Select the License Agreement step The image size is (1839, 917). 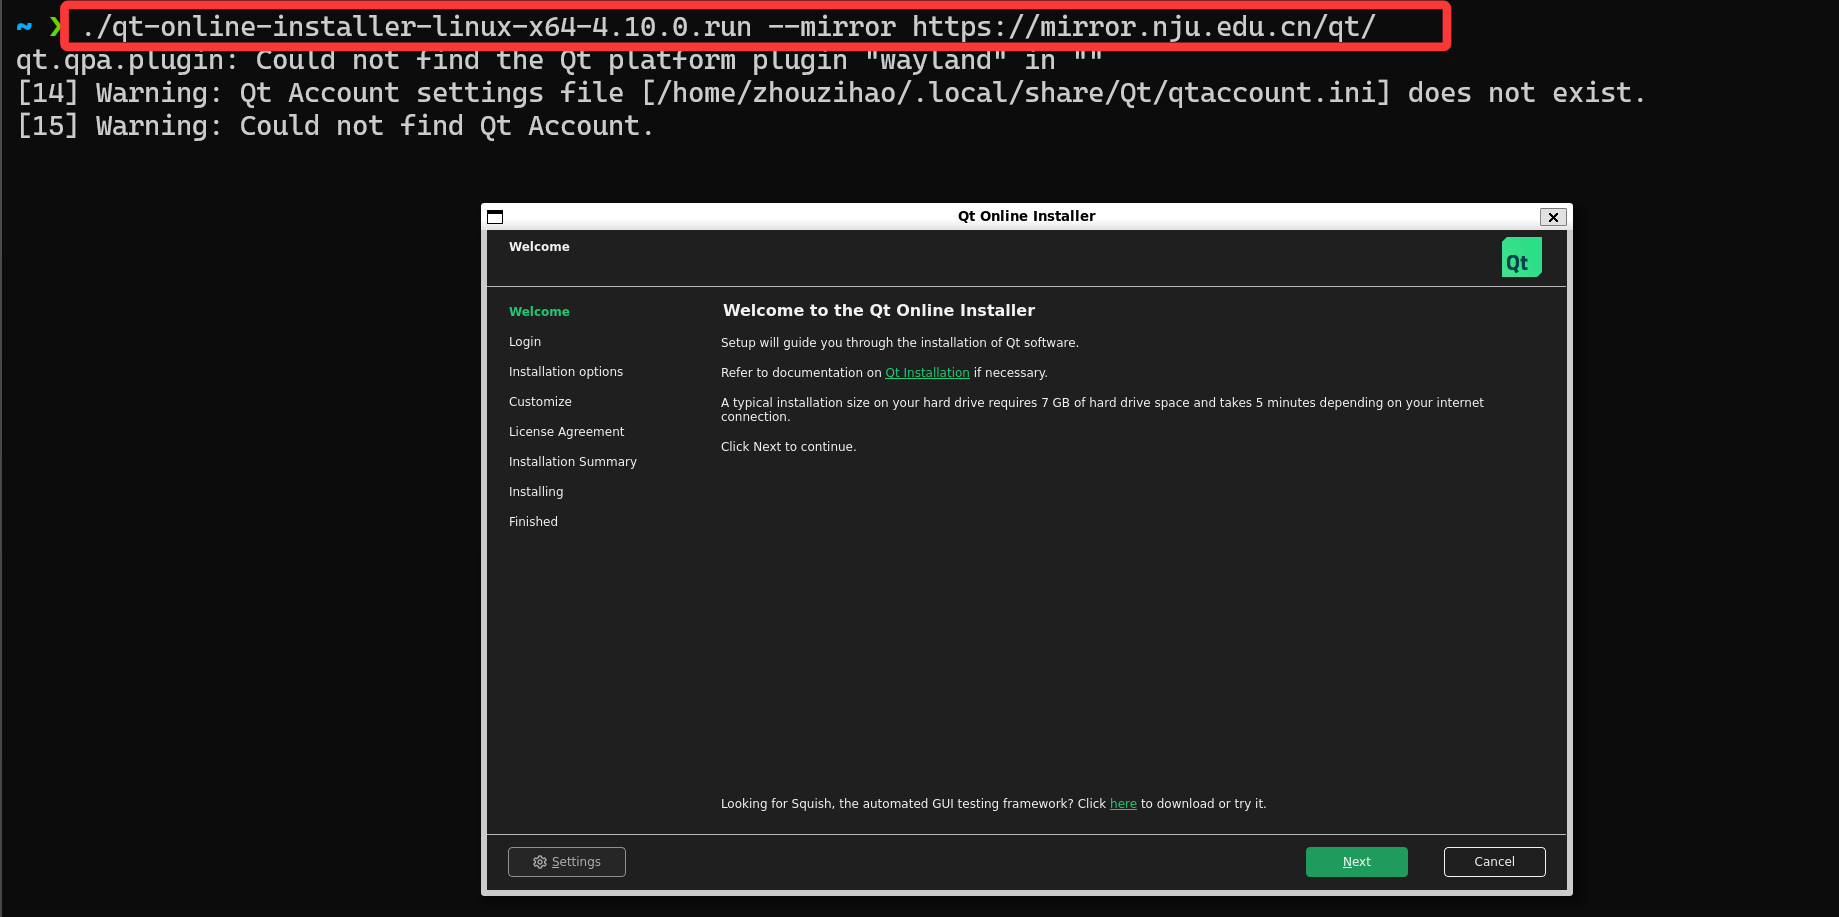(x=566, y=432)
